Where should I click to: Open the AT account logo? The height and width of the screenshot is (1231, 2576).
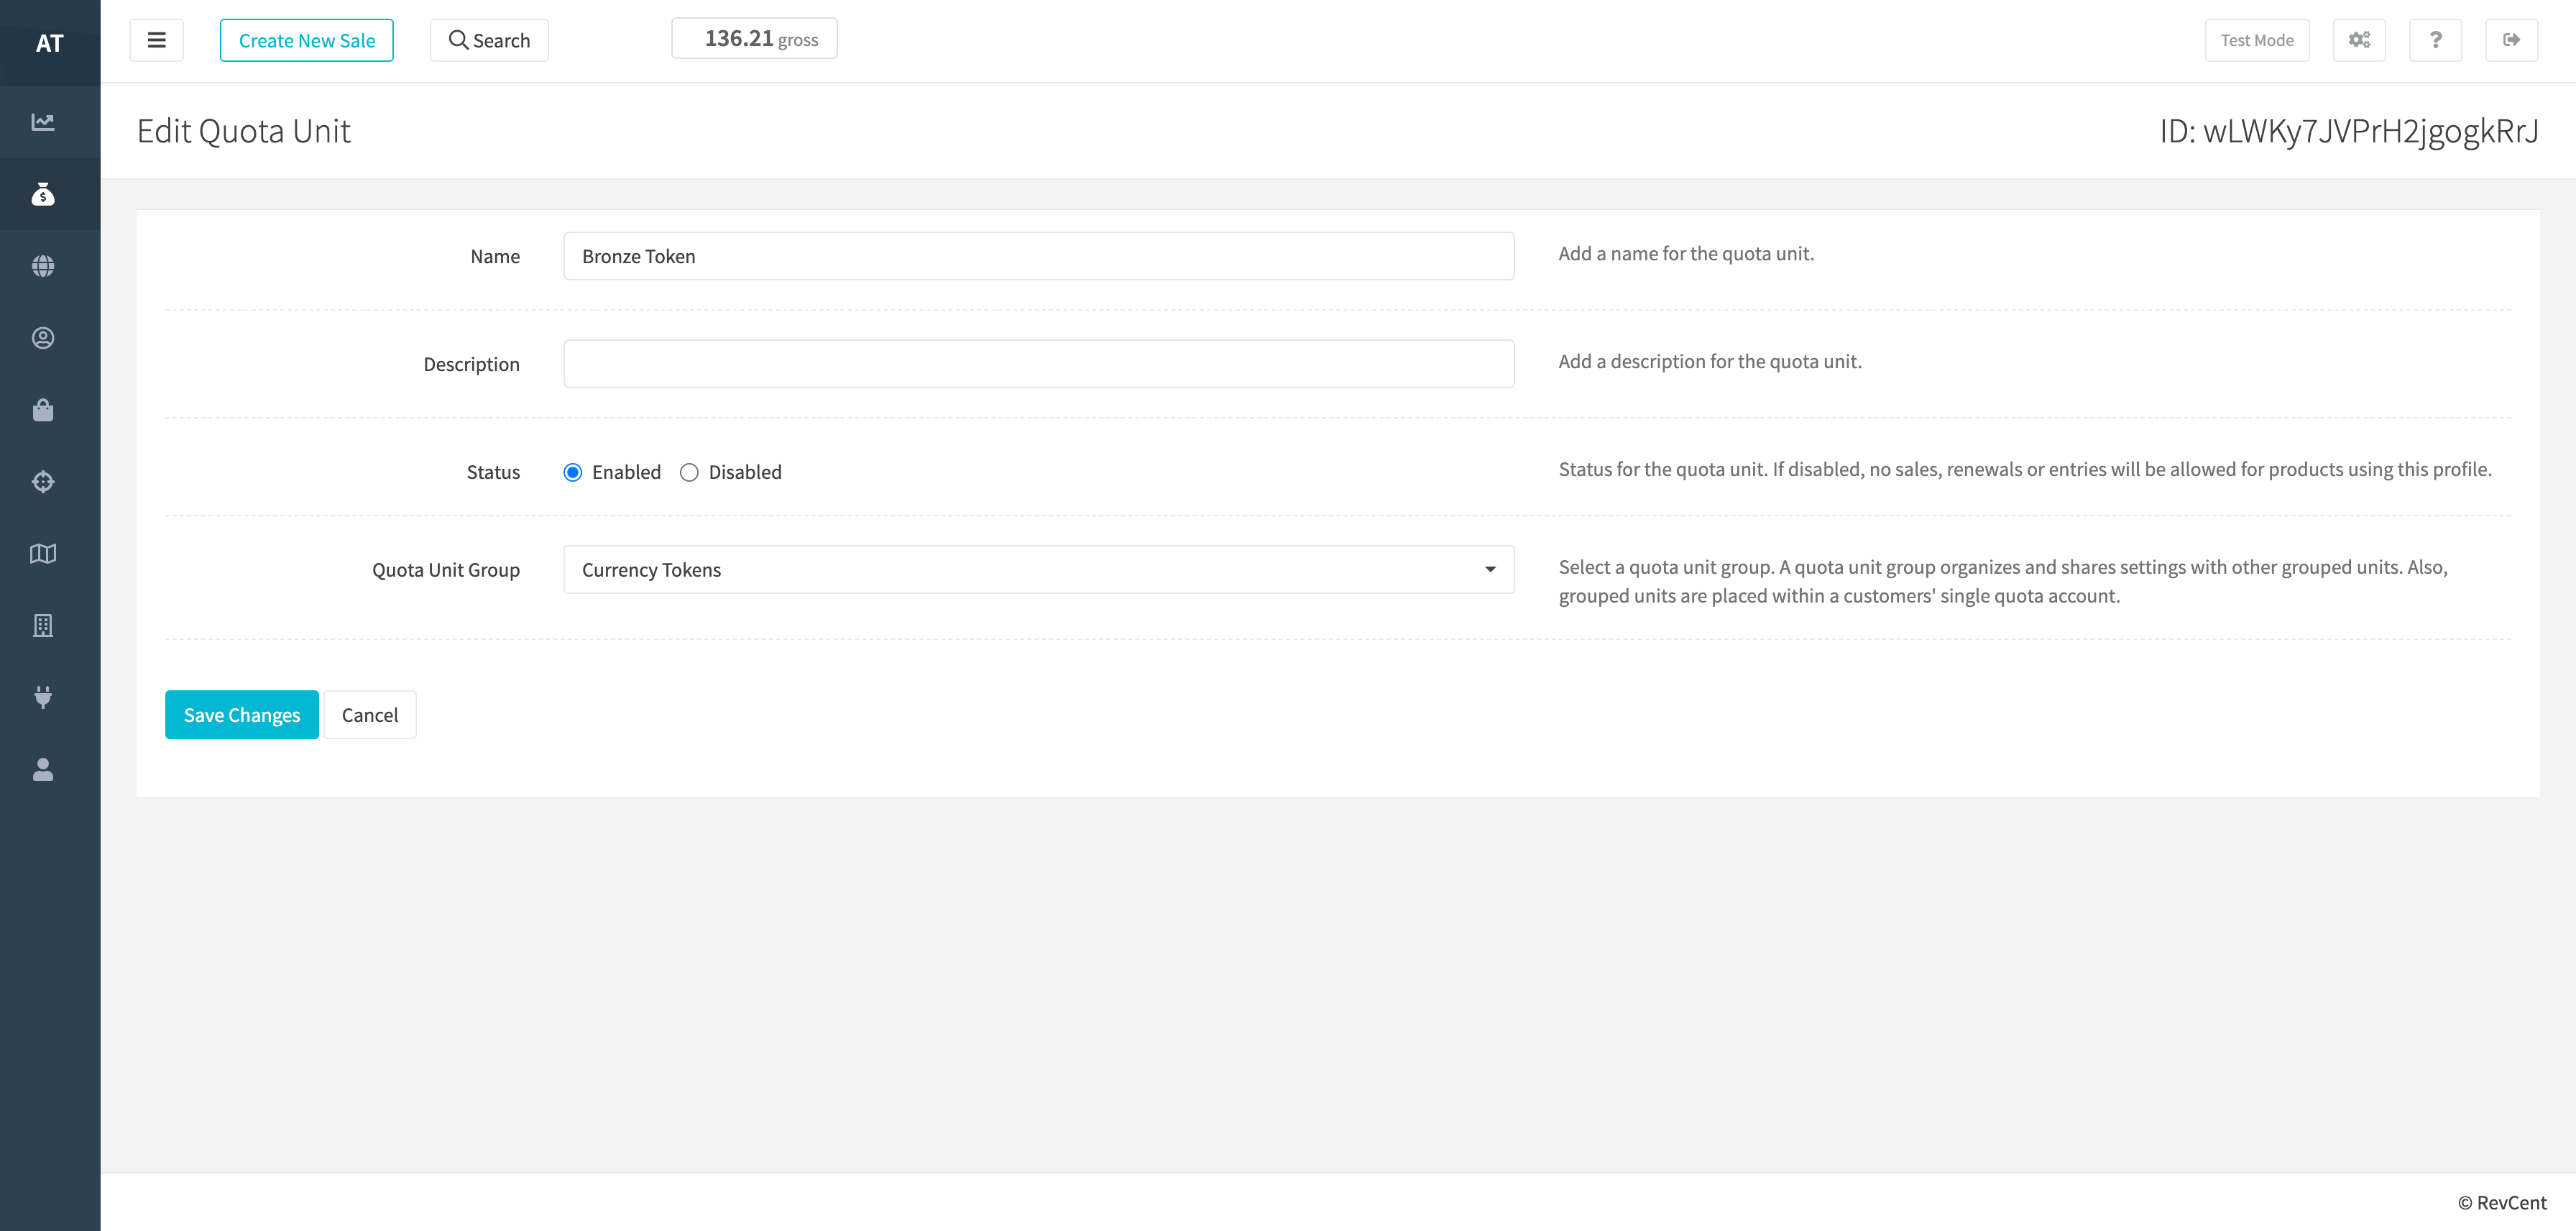50,43
